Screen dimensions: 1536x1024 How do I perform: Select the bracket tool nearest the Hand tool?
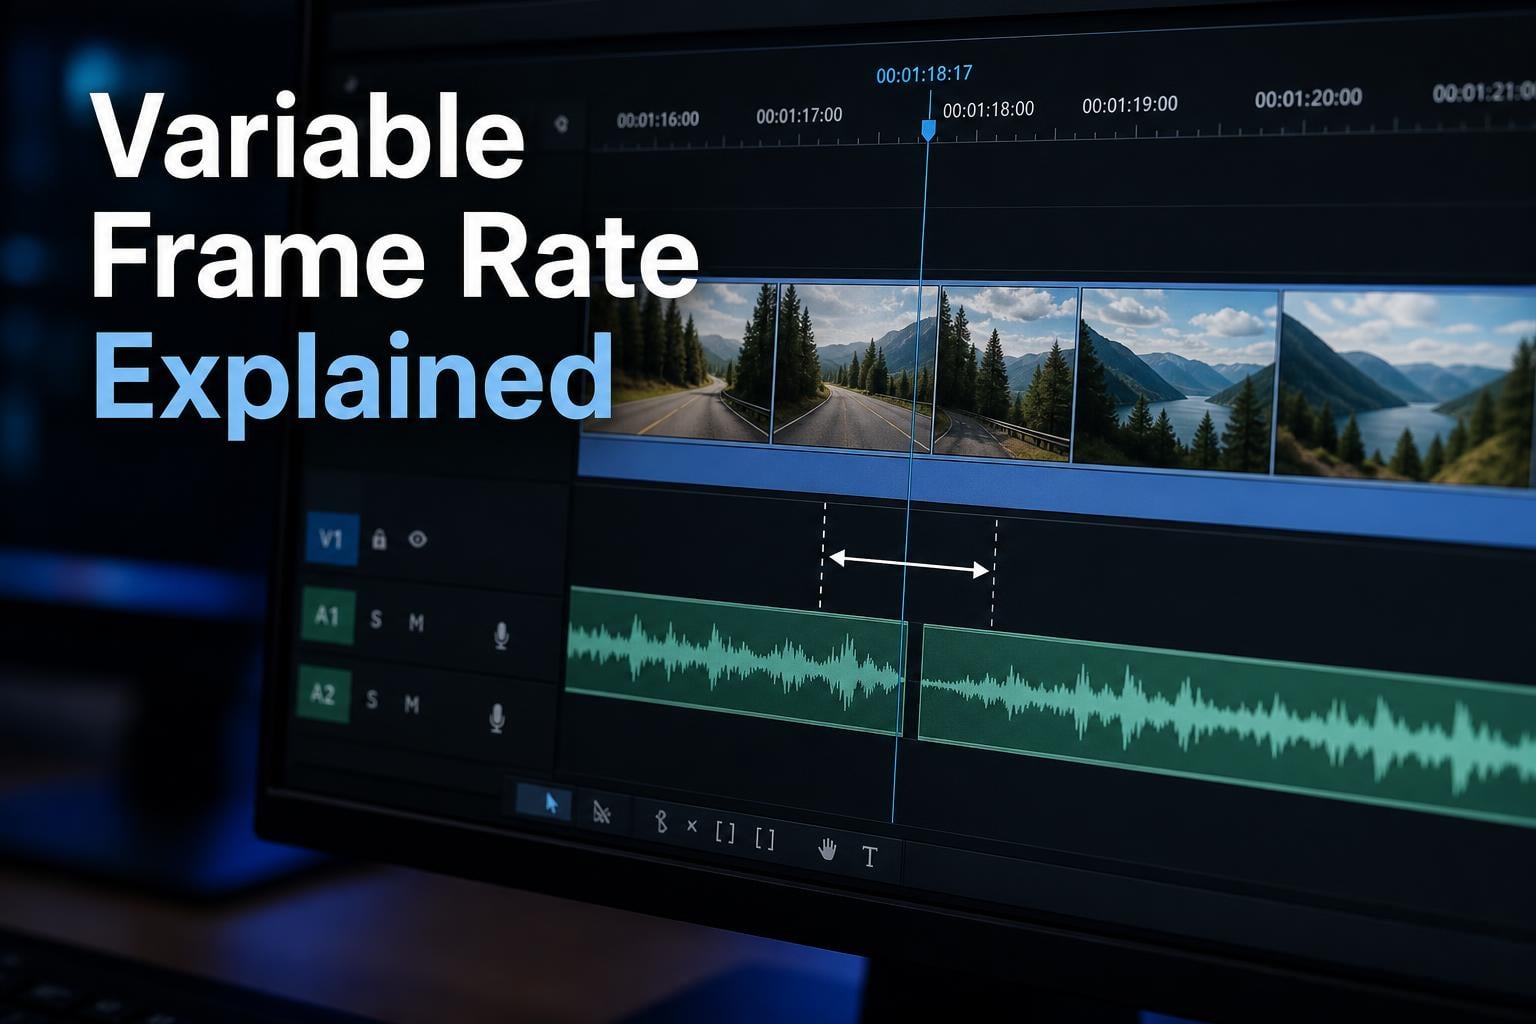pyautogui.click(x=765, y=837)
